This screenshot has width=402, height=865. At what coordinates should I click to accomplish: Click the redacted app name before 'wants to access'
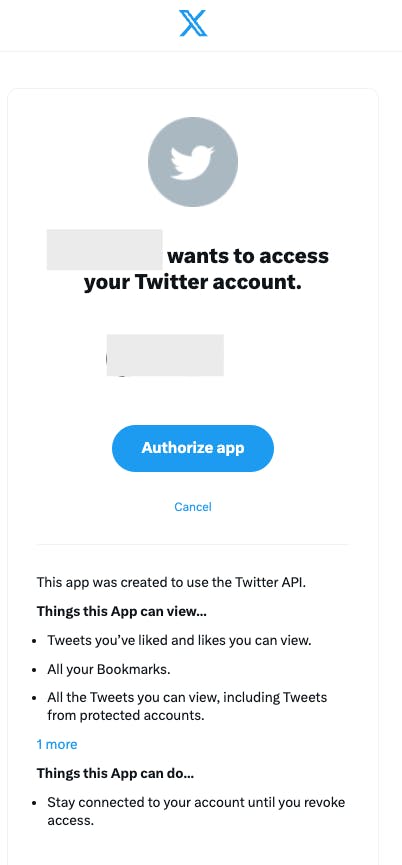104,250
